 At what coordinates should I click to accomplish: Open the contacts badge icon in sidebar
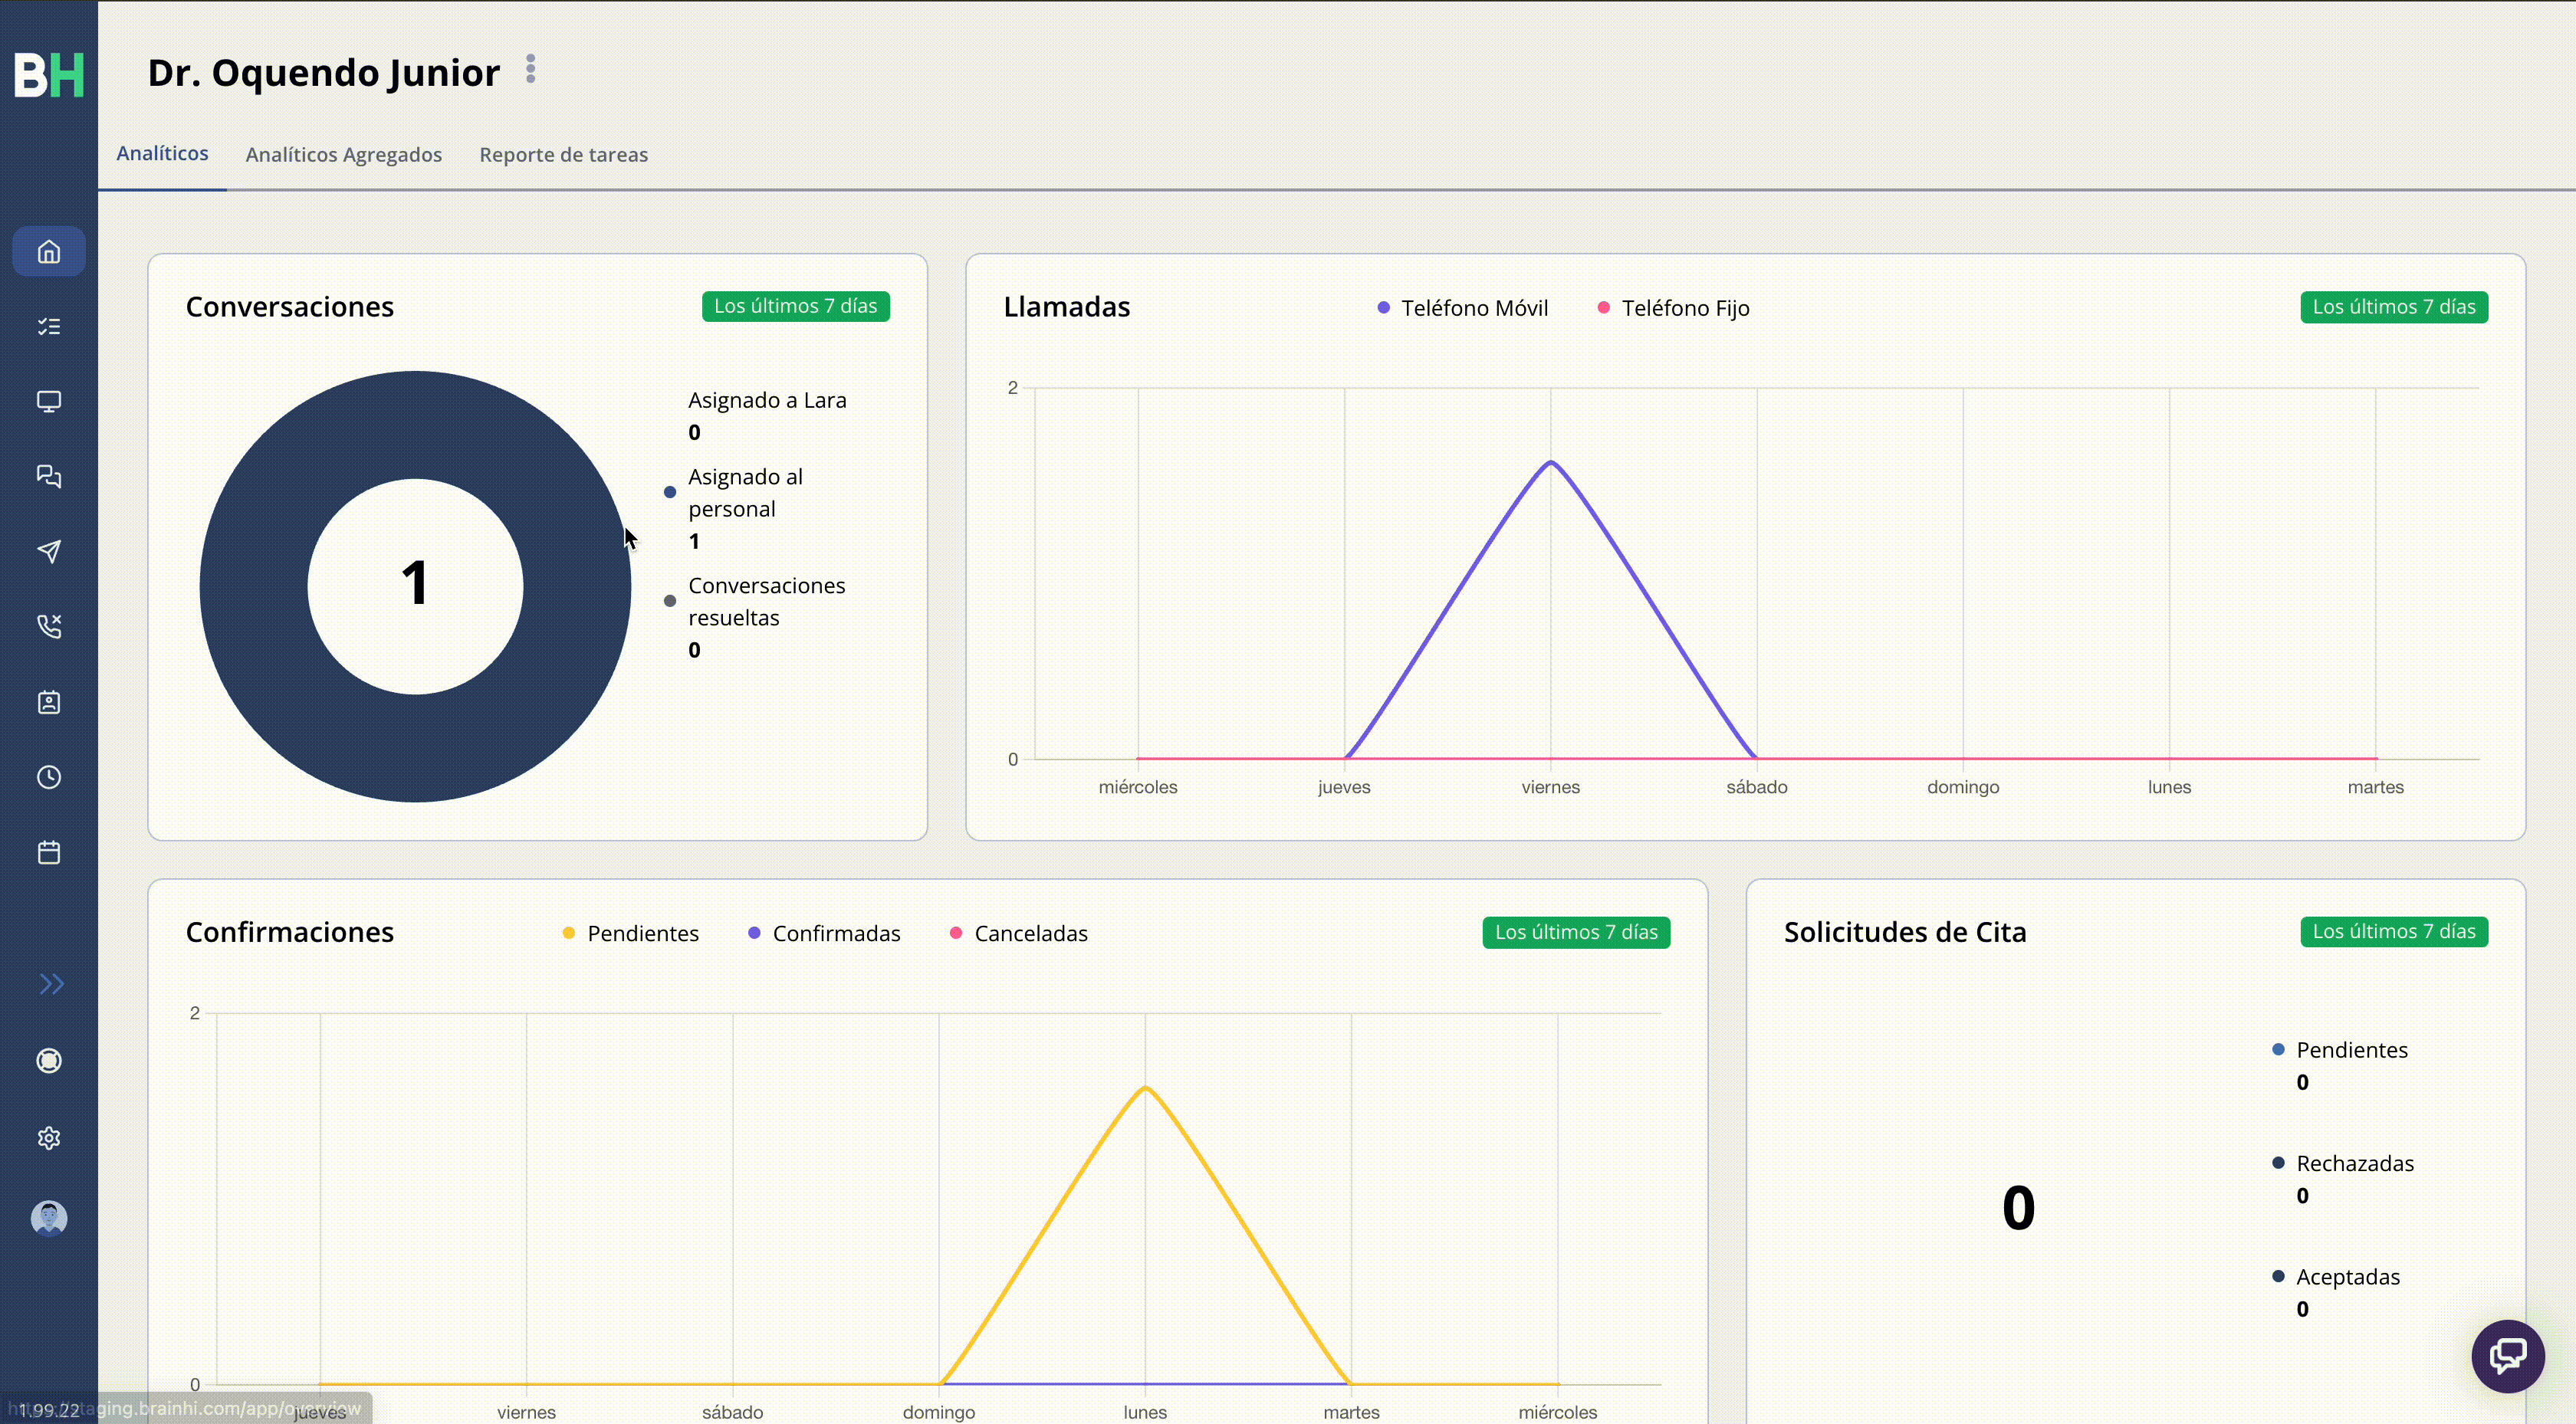[x=48, y=702]
